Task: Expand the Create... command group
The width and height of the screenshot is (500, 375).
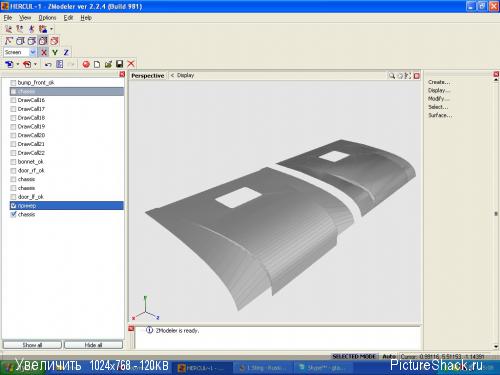Action: (439, 82)
